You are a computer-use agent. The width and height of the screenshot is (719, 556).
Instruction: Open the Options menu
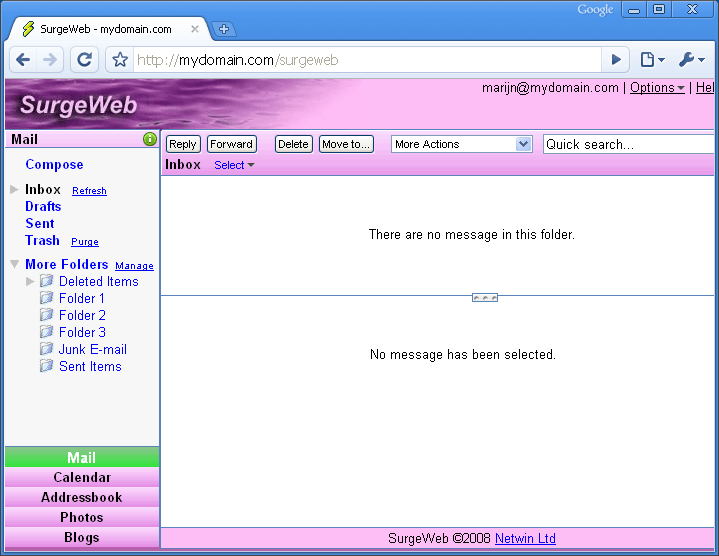[656, 88]
